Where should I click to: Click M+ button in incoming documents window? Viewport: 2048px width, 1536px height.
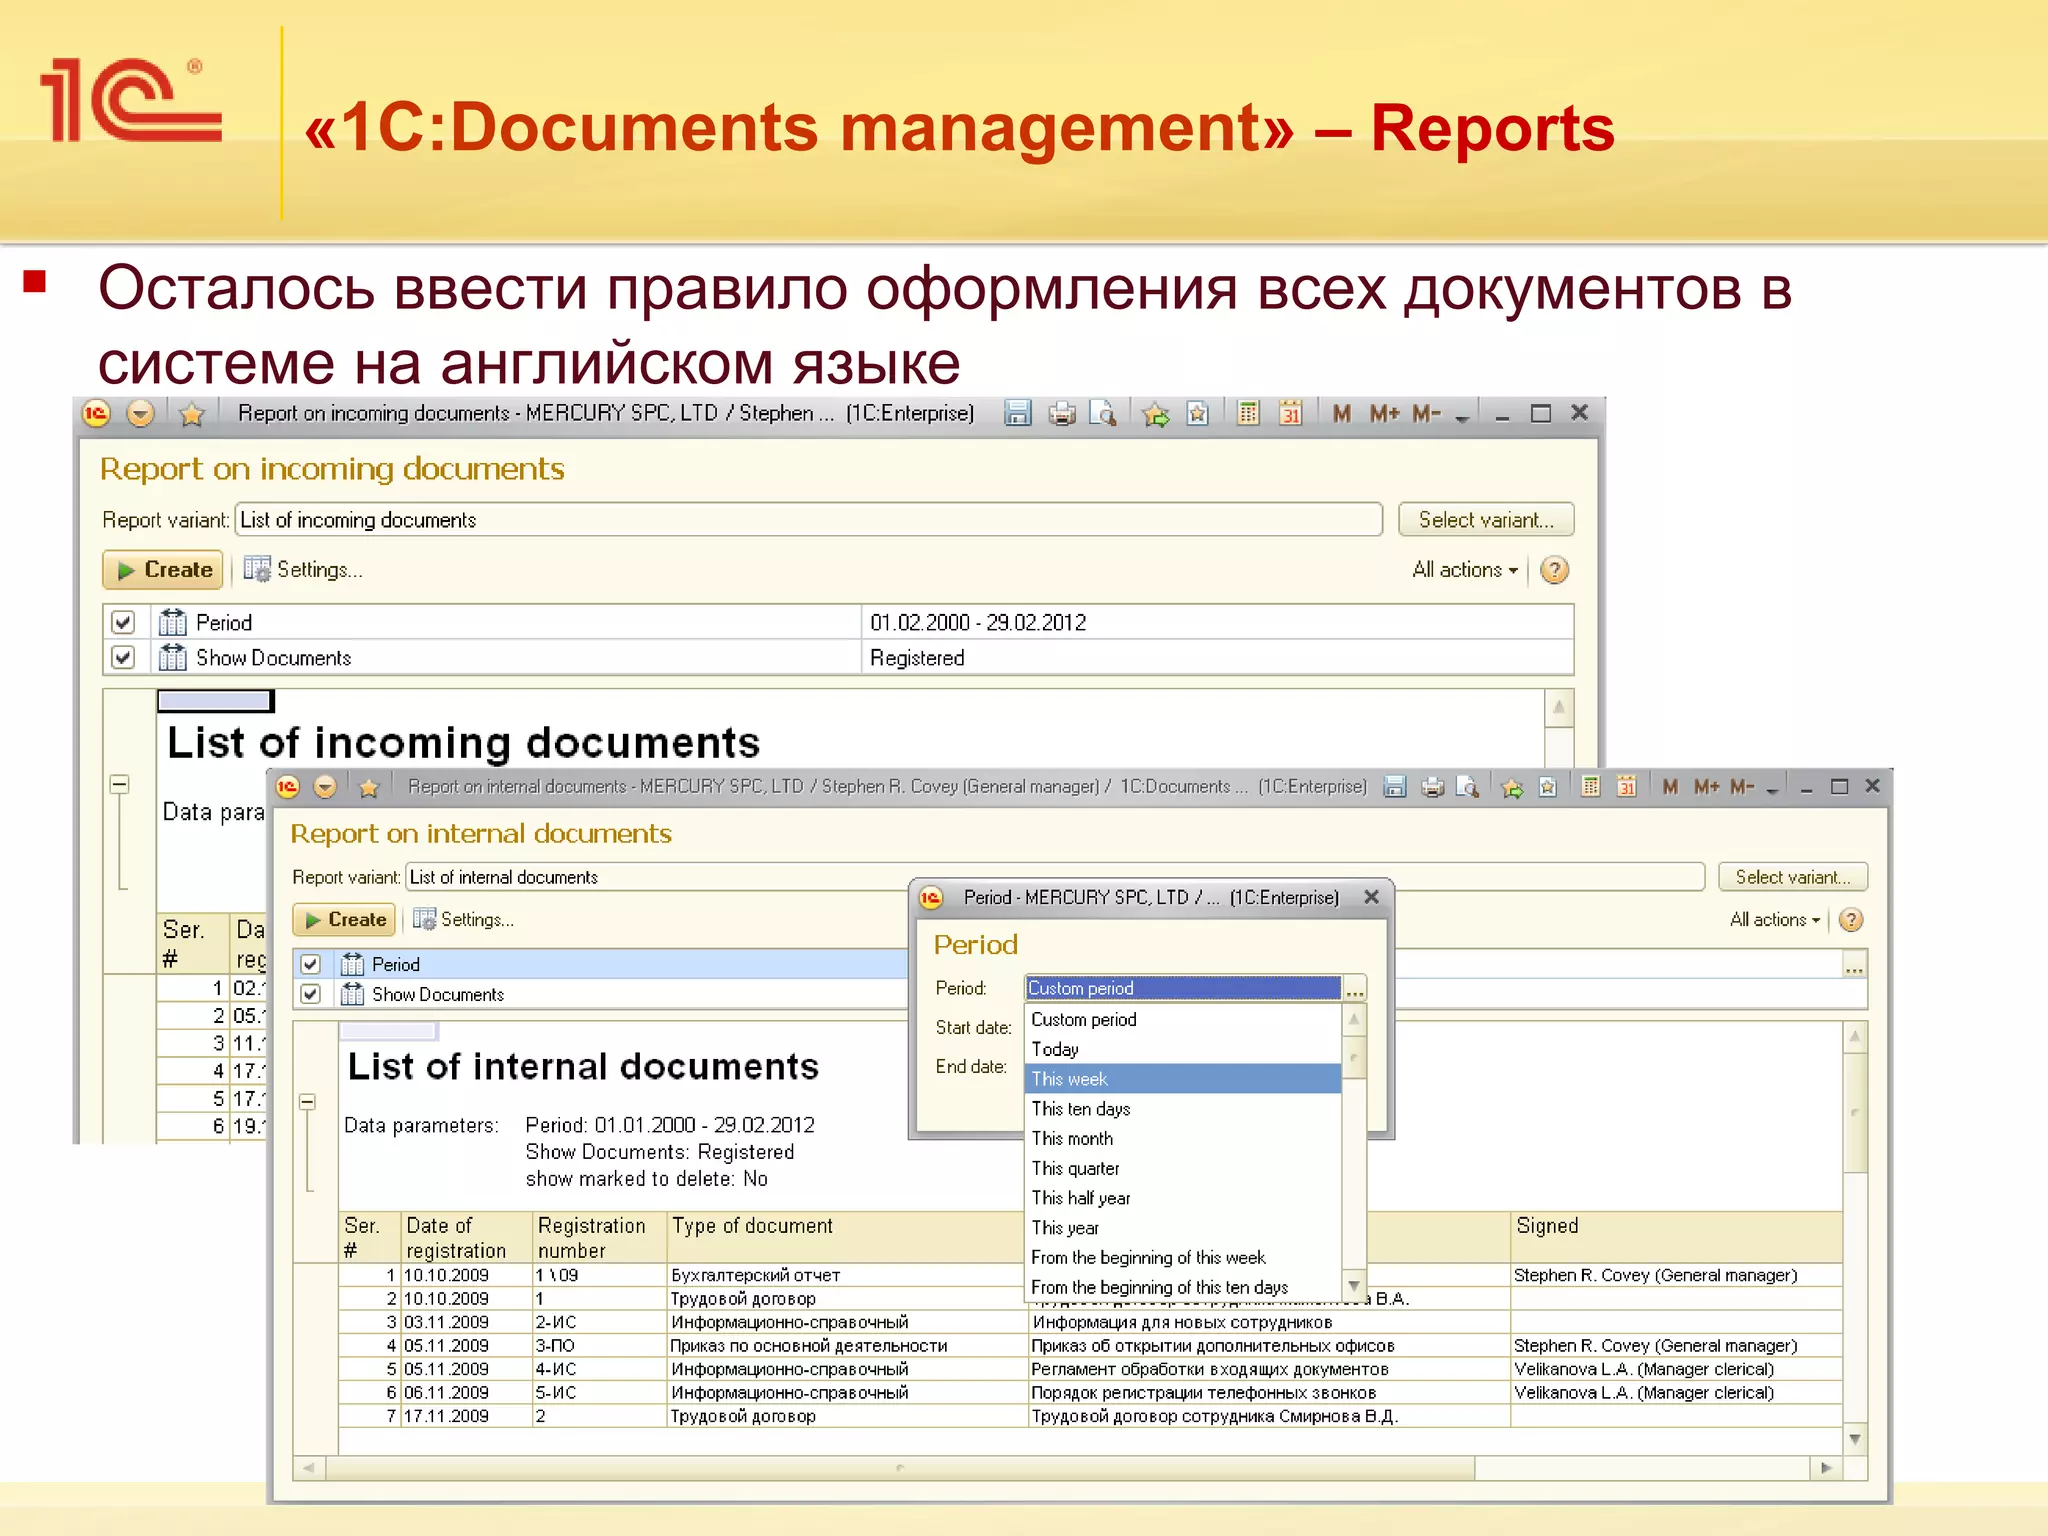(x=1385, y=413)
